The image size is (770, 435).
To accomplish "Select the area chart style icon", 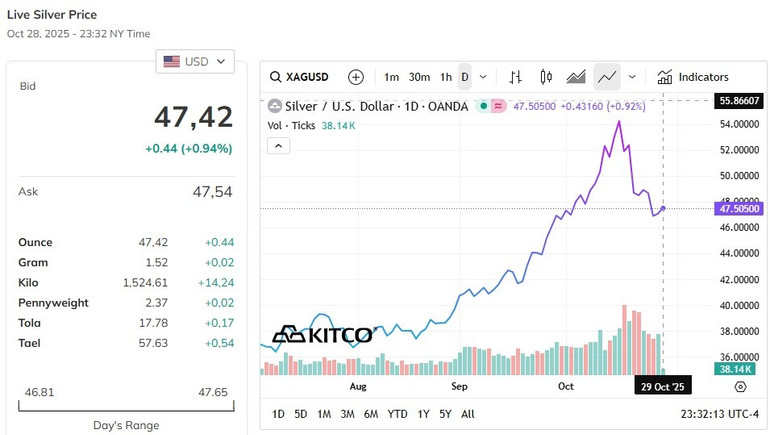I will pos(576,77).
